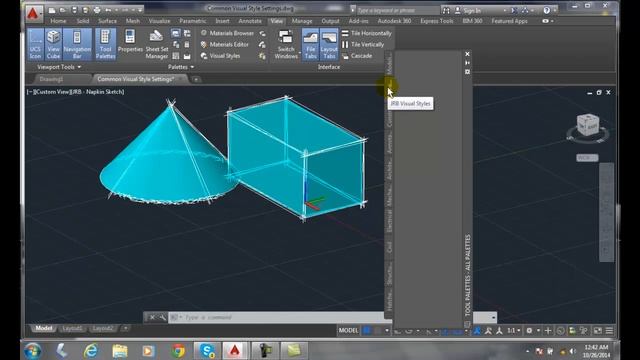The image size is (640, 360).
Task: Toggle the Layout Tabs display
Action: point(329,44)
